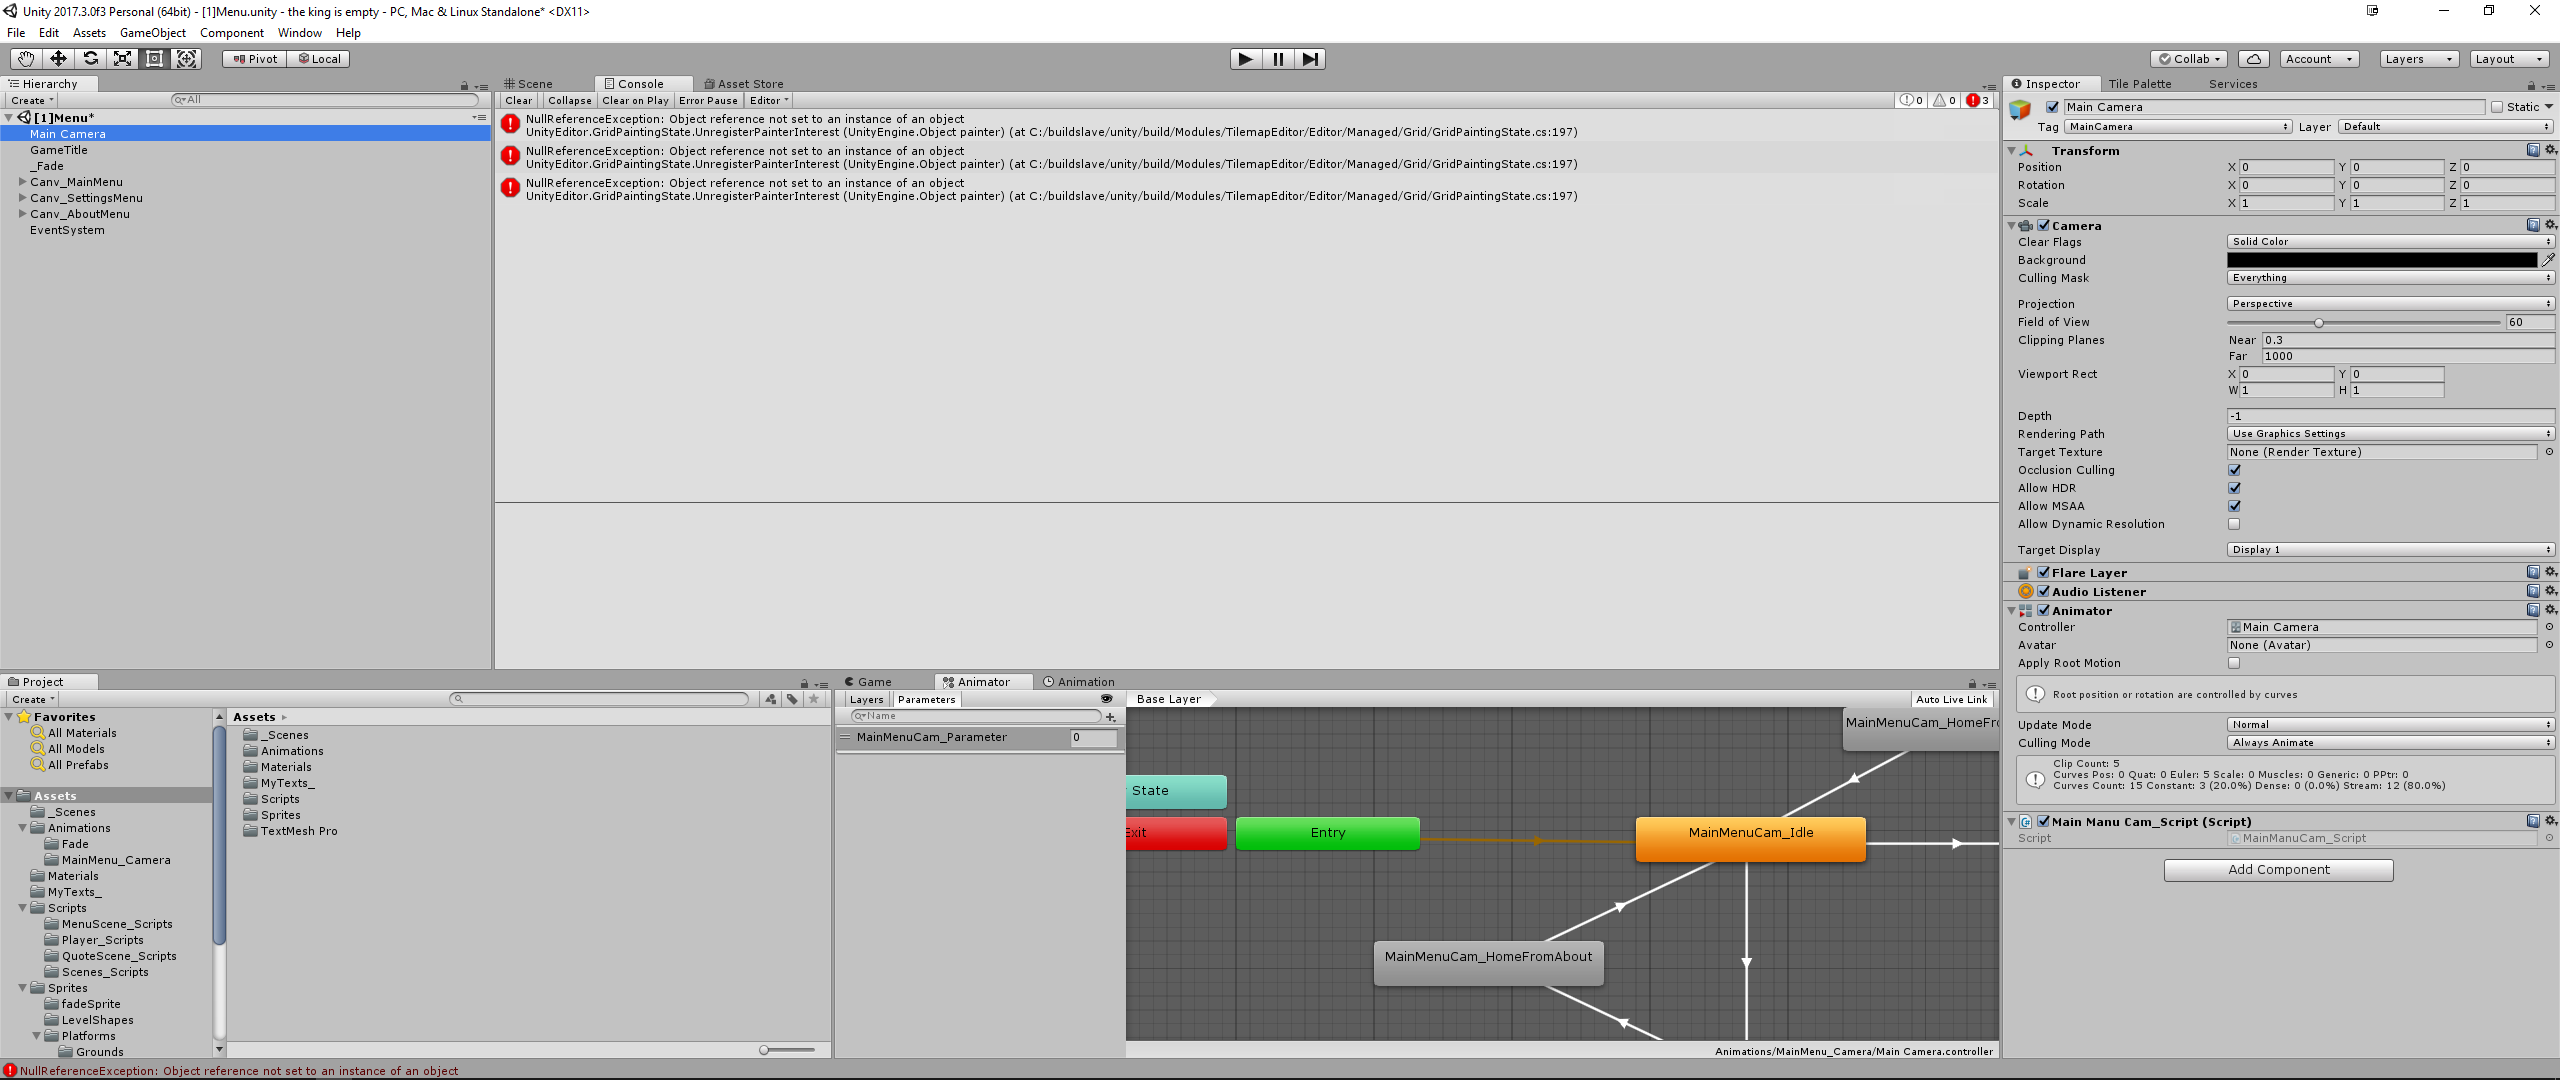This screenshot has height=1080, width=2560.
Task: Click the black Background color swatch
Action: 2381,260
